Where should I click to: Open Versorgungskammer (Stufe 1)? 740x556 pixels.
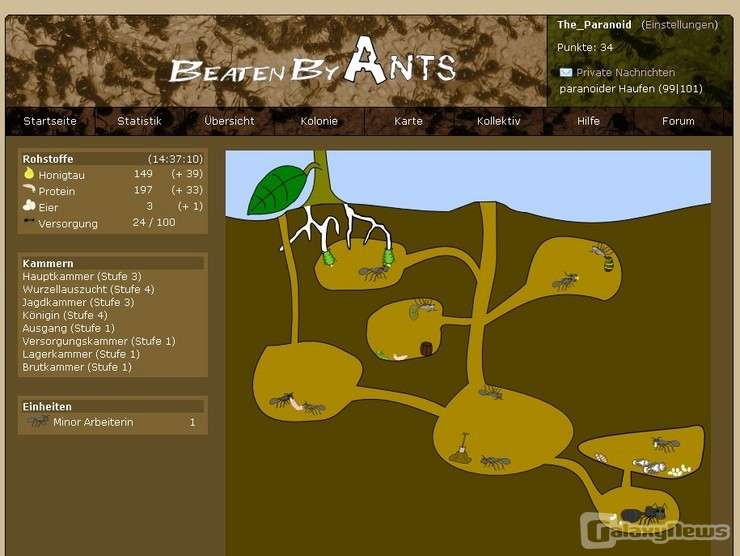click(x=99, y=341)
